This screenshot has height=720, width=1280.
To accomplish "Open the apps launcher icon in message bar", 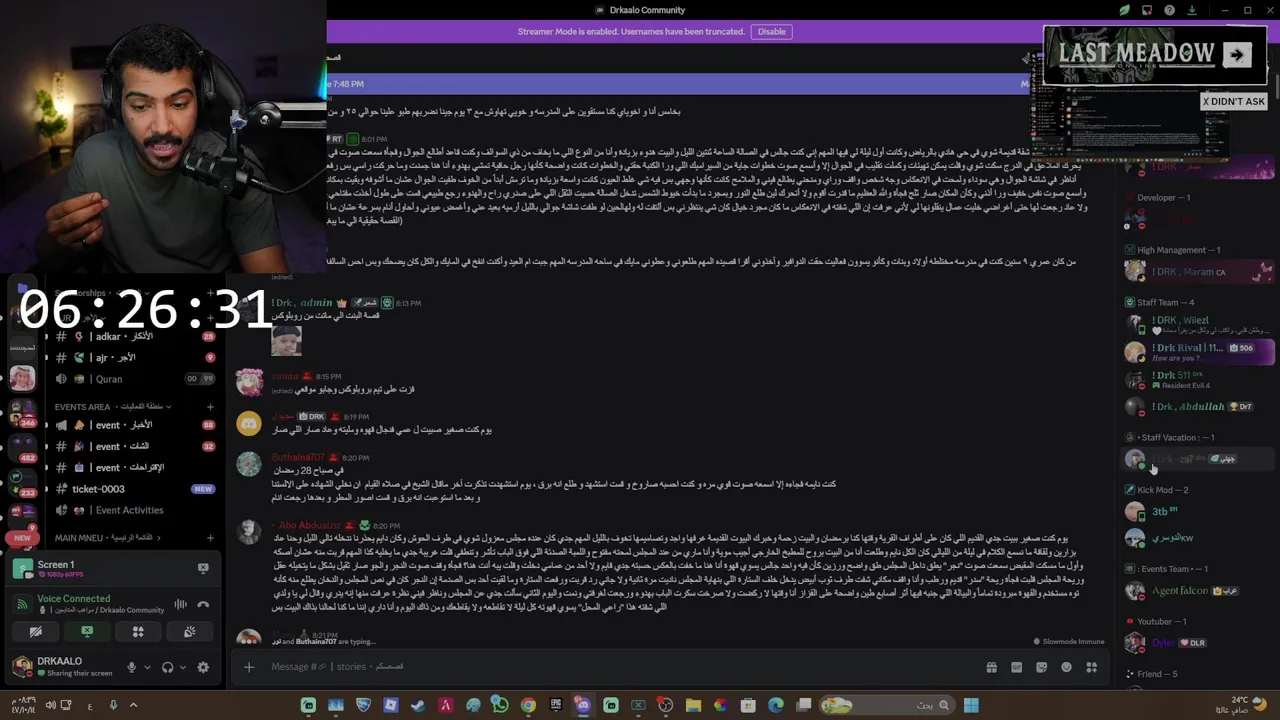I will pos(1092,667).
